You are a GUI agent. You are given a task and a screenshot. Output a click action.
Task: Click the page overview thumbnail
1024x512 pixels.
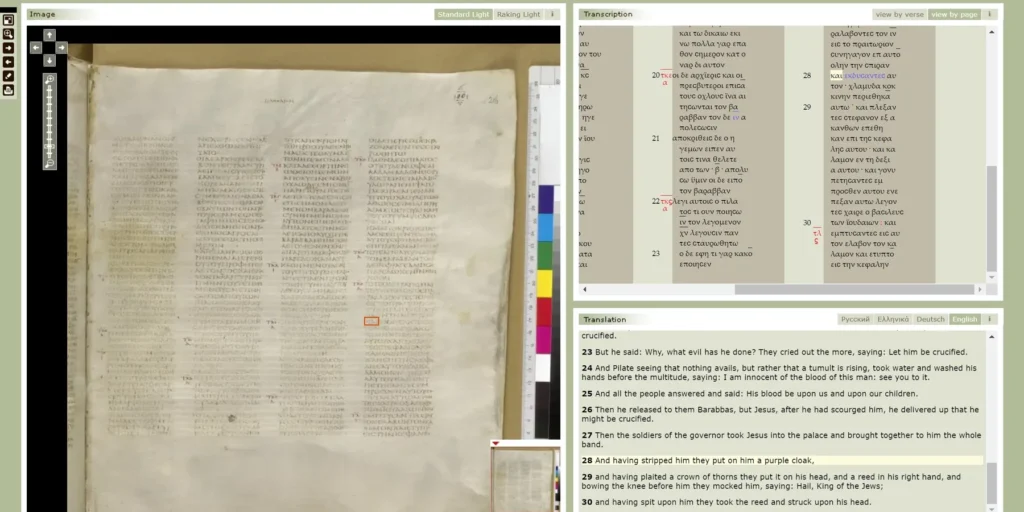pos(522,481)
